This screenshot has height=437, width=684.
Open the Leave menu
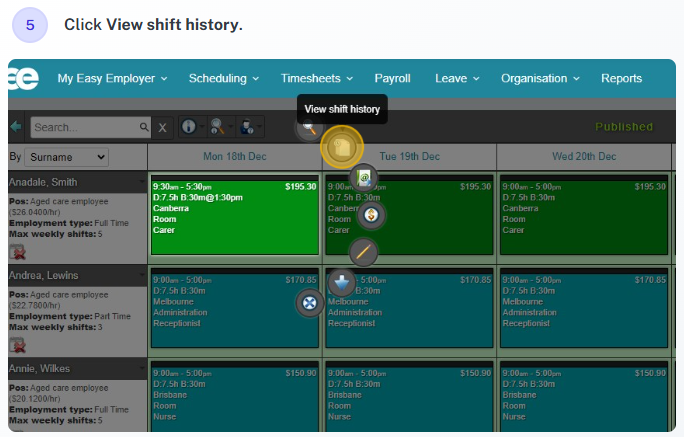457,79
